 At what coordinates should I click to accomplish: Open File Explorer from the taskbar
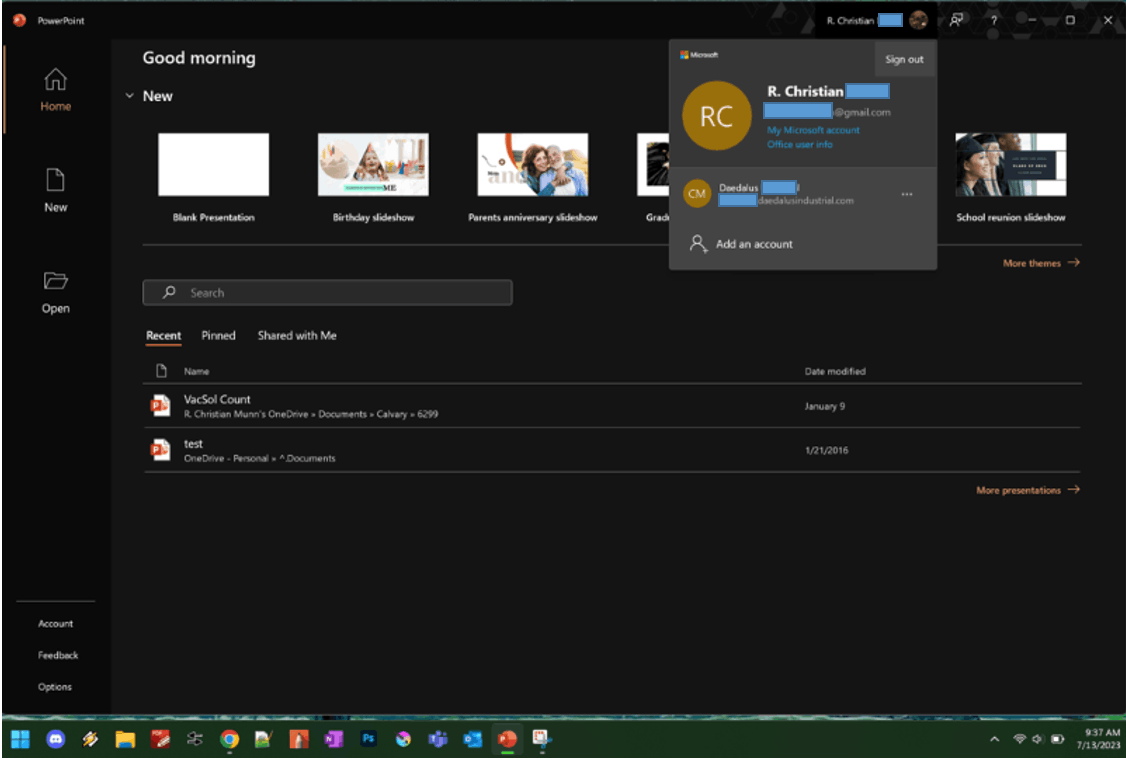[x=125, y=739]
